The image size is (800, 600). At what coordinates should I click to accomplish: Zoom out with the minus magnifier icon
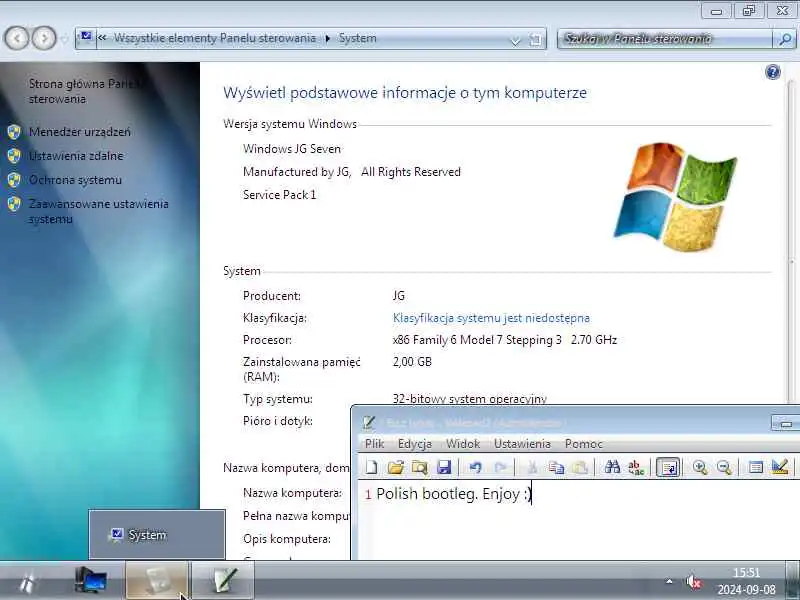click(x=724, y=467)
